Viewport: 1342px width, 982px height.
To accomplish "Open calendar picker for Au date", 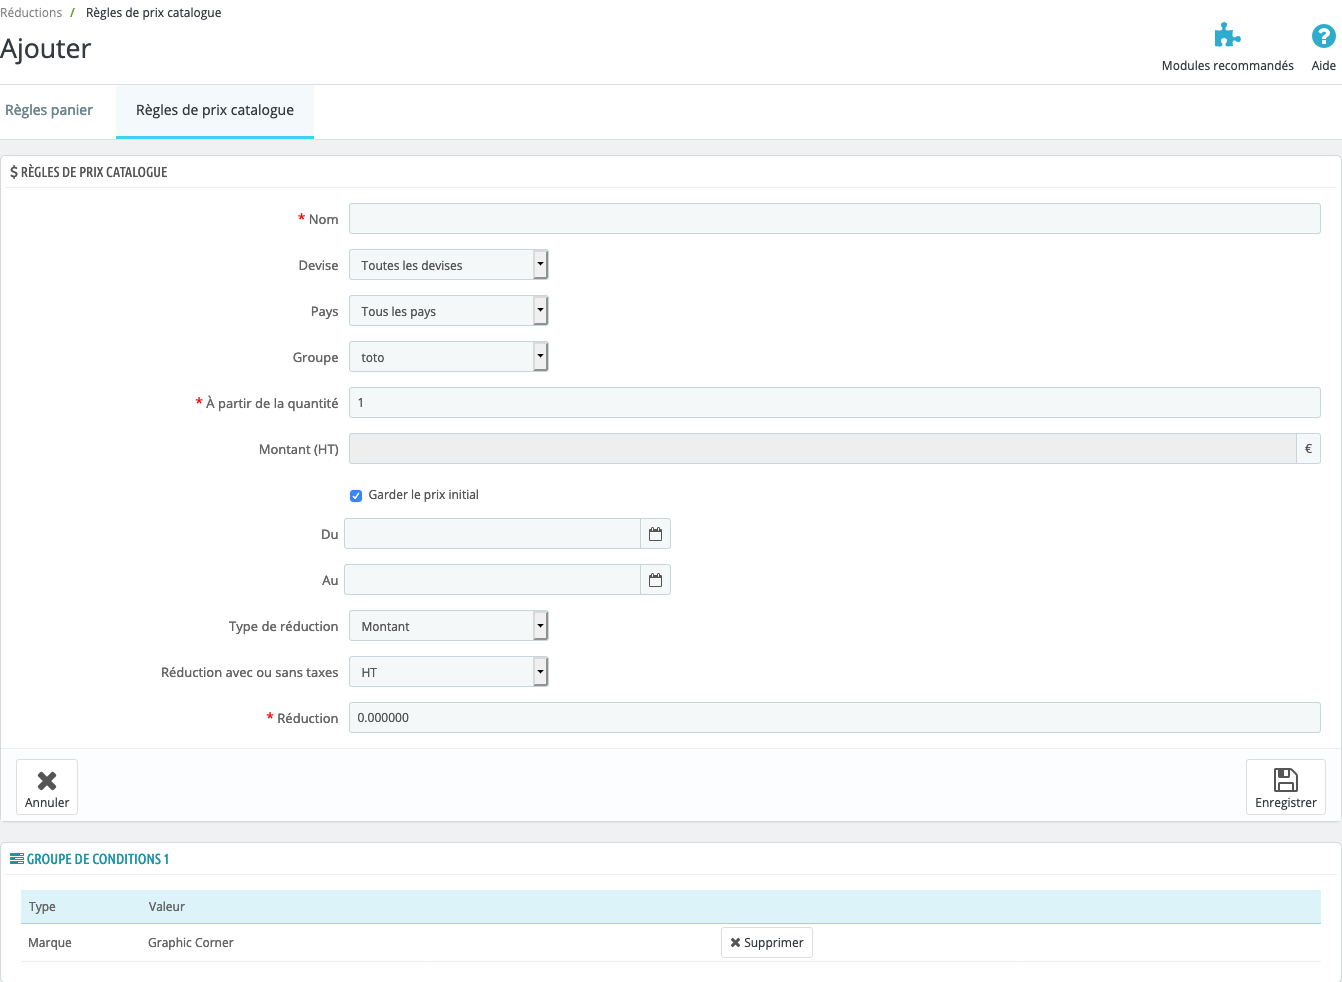I will coord(655,580).
